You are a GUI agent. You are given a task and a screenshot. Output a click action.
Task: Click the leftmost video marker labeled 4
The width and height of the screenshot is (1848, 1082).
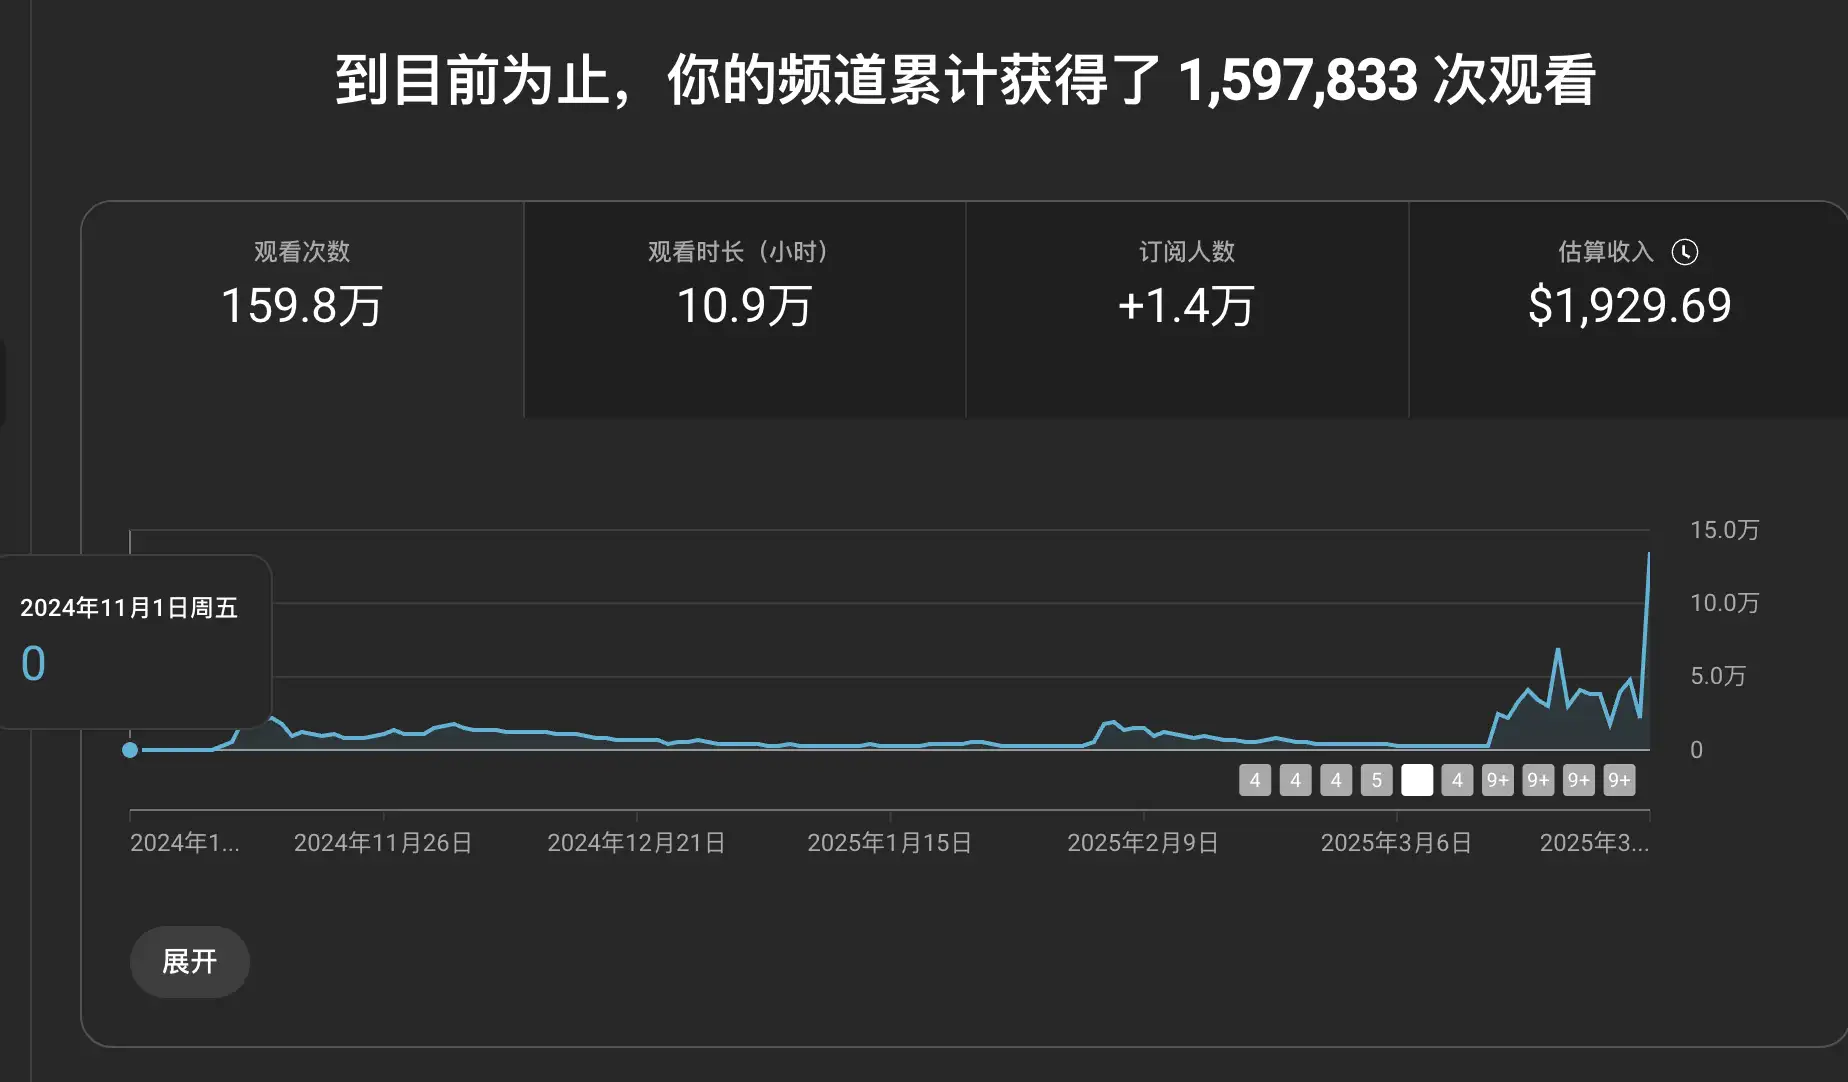(x=1255, y=780)
